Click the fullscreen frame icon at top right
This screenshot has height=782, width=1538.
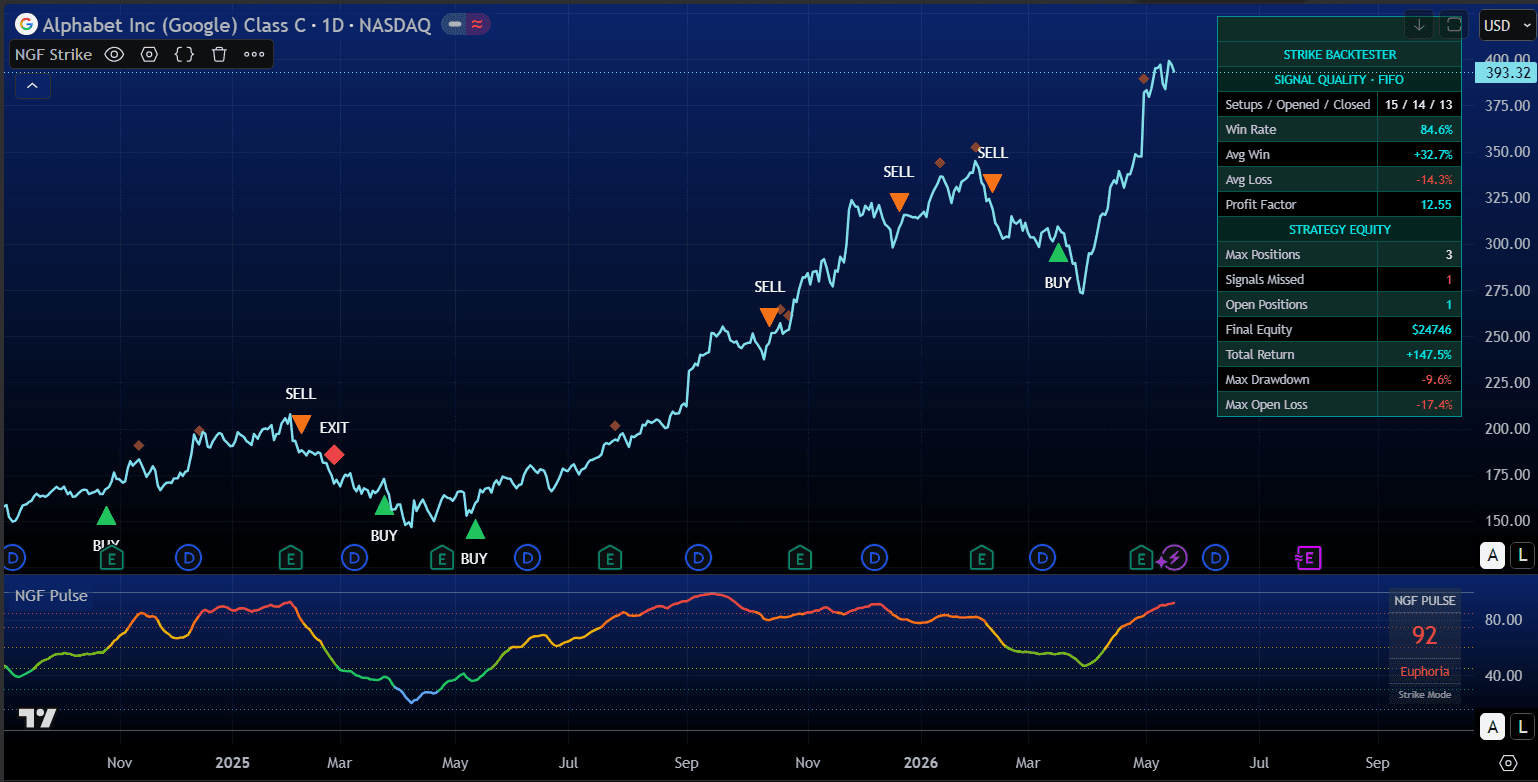pos(1453,25)
